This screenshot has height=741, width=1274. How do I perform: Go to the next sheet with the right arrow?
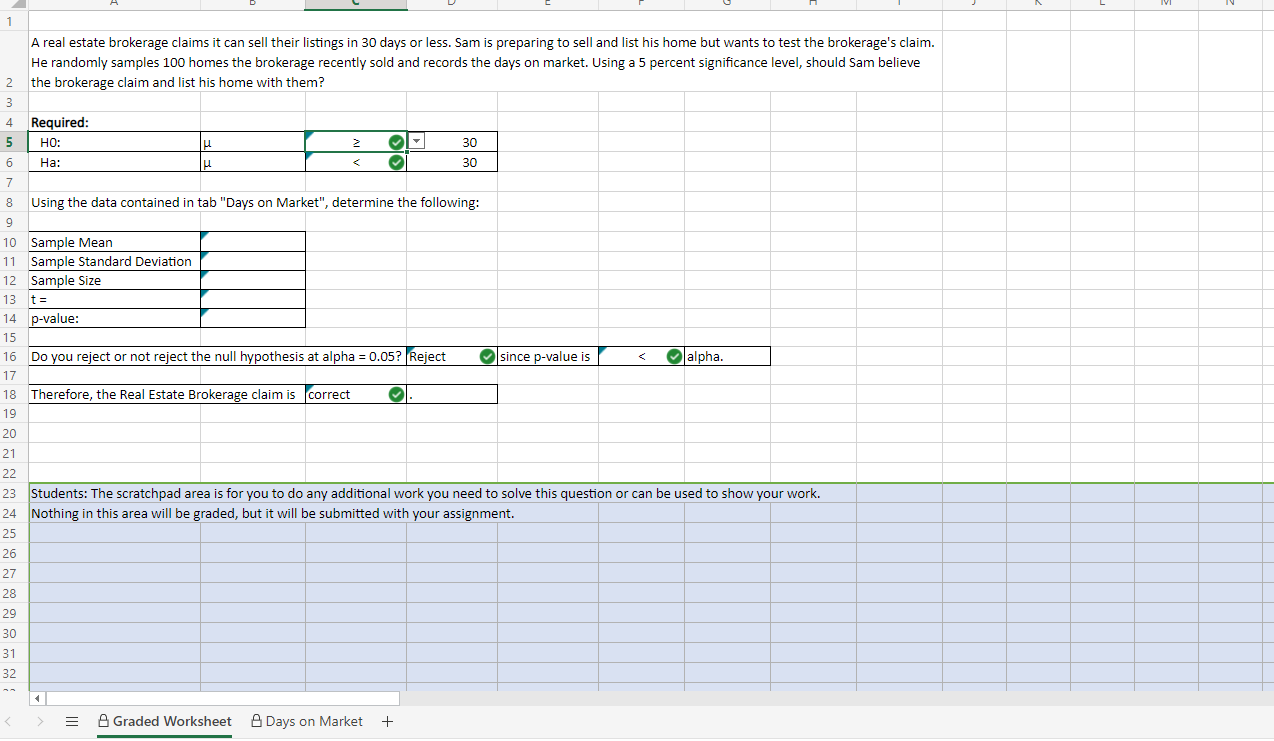41,721
